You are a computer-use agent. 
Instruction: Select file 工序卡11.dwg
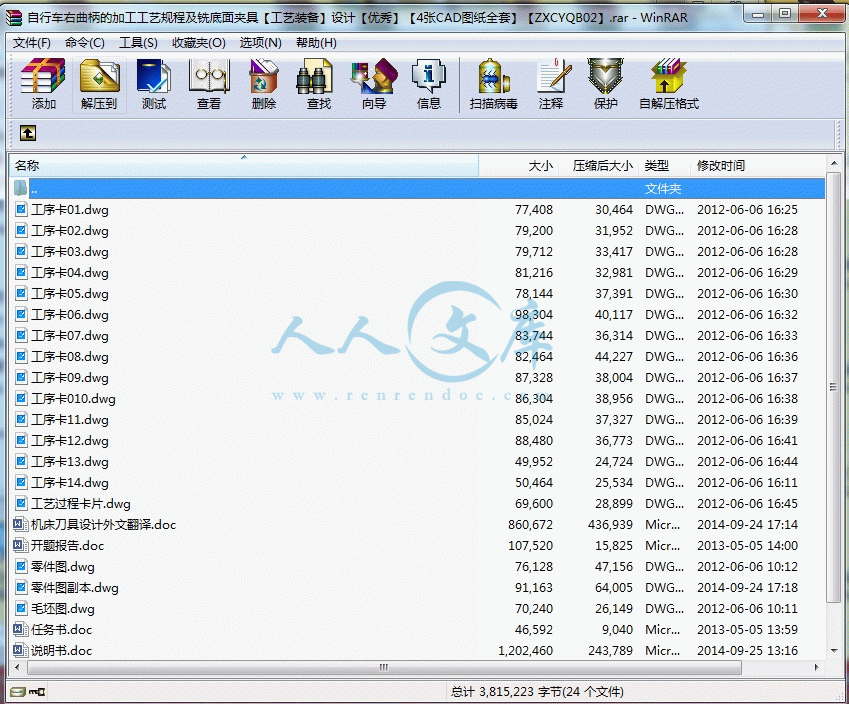point(70,420)
